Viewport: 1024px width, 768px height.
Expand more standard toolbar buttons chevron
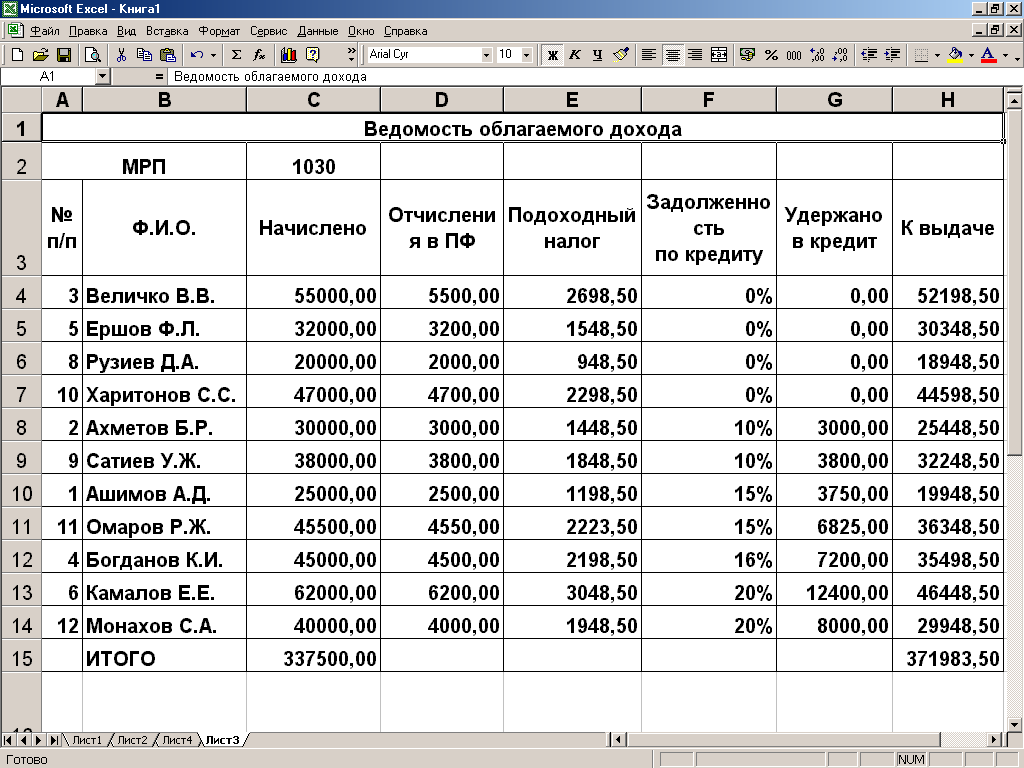pyautogui.click(x=352, y=55)
